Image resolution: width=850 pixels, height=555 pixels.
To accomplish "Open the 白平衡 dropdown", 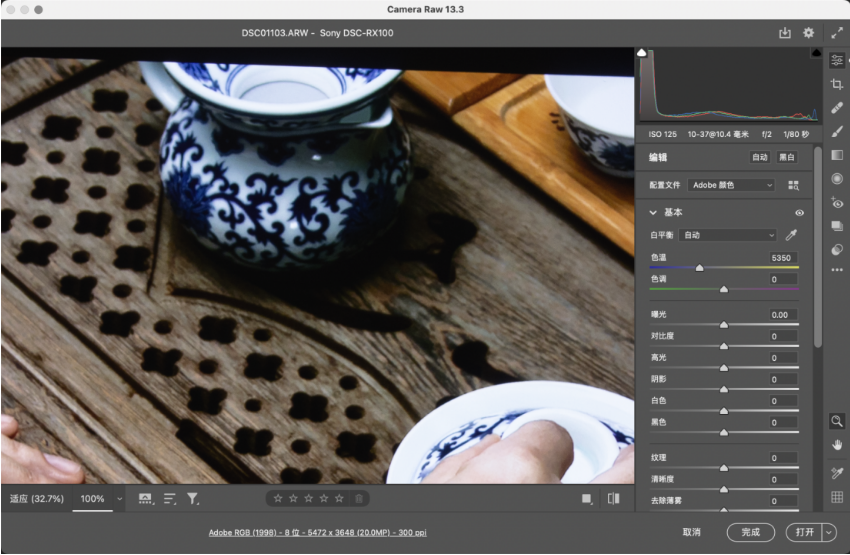I will pos(727,235).
